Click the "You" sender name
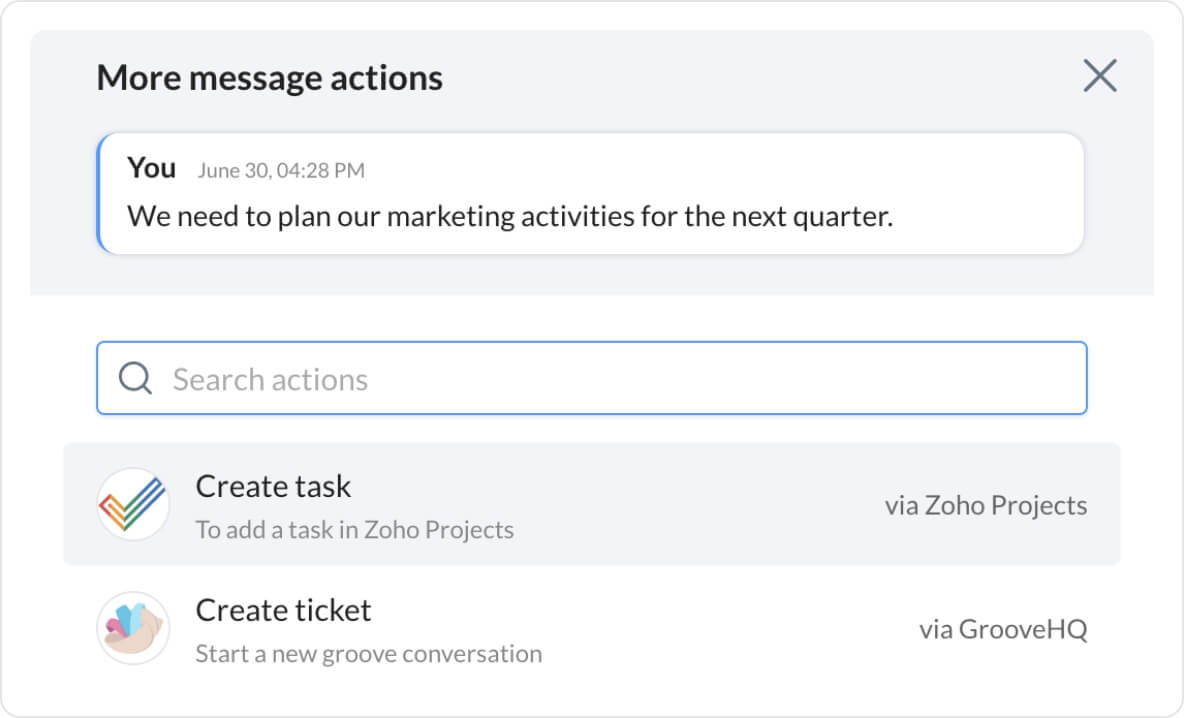 [151, 168]
